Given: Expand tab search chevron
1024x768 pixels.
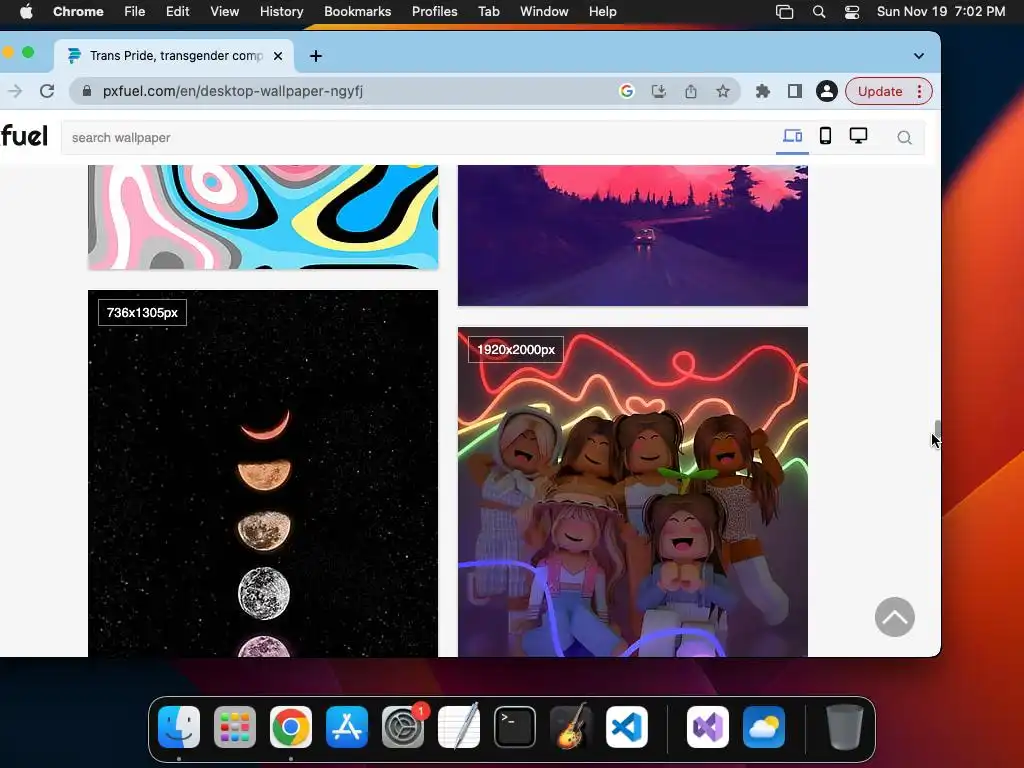Looking at the screenshot, I should tap(919, 56).
